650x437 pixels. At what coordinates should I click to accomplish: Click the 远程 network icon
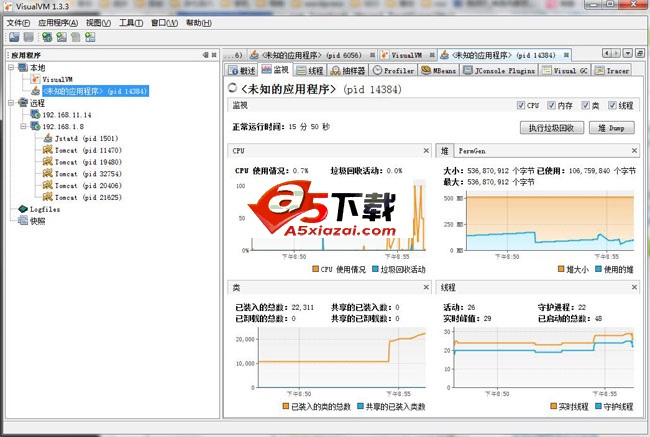pos(23,102)
